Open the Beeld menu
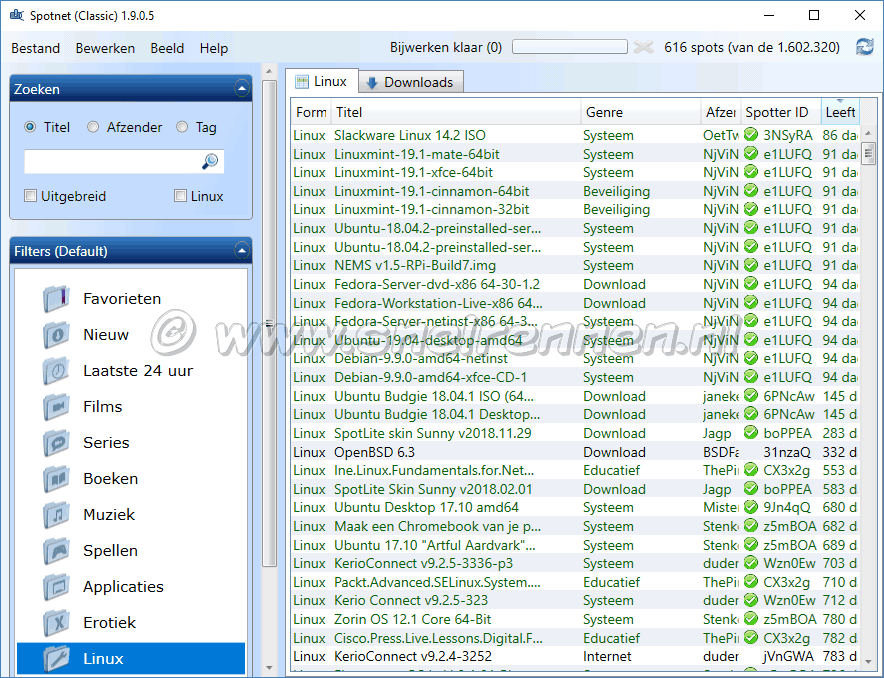Screen dimensions: 884x678 coord(167,48)
